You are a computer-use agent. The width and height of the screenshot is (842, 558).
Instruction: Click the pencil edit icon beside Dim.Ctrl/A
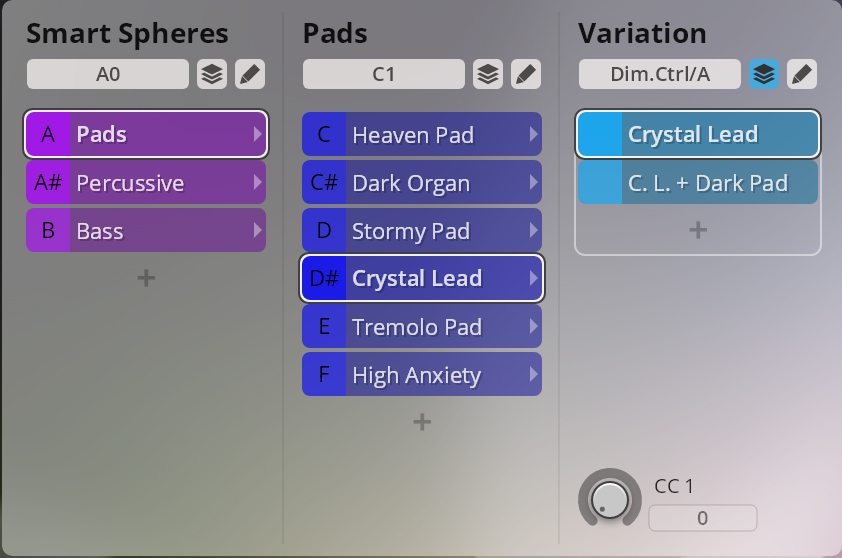tap(802, 74)
